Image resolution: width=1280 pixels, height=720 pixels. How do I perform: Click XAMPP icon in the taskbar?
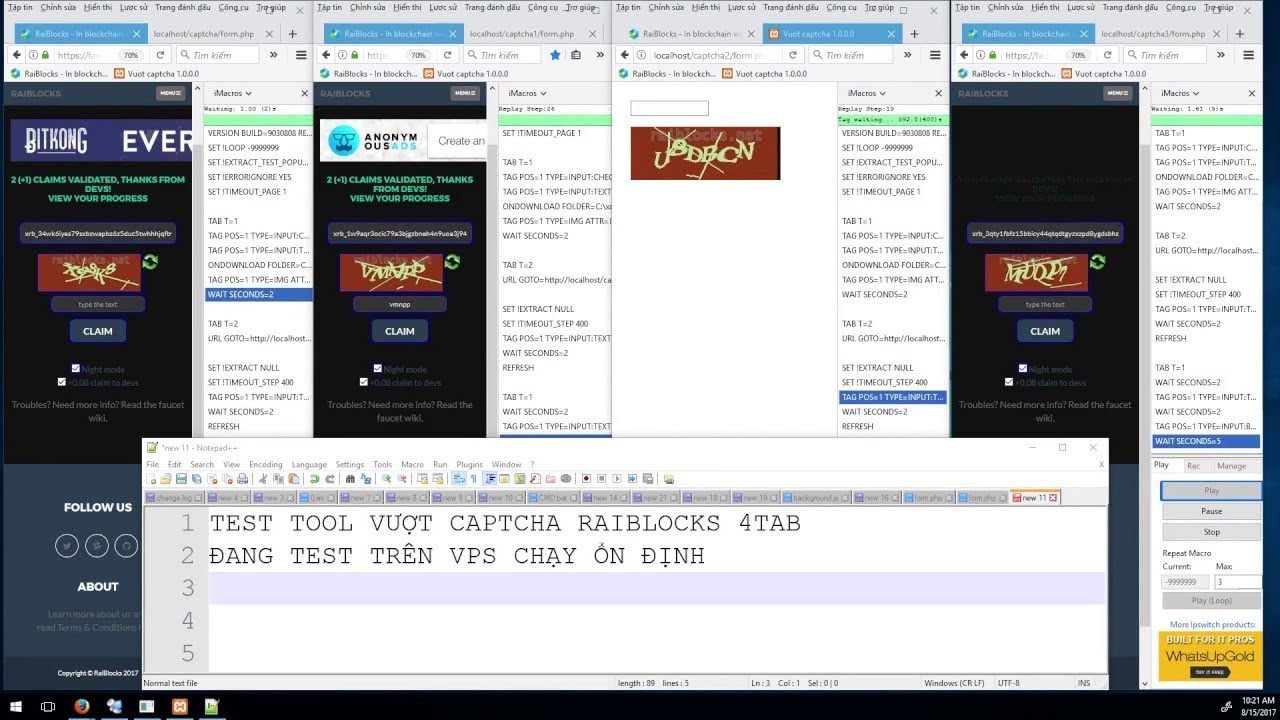[x=179, y=706]
